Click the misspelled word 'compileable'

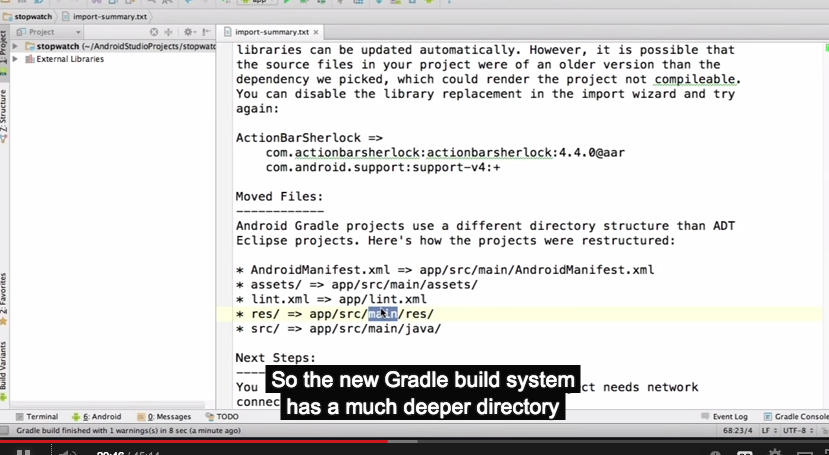[x=695, y=79]
